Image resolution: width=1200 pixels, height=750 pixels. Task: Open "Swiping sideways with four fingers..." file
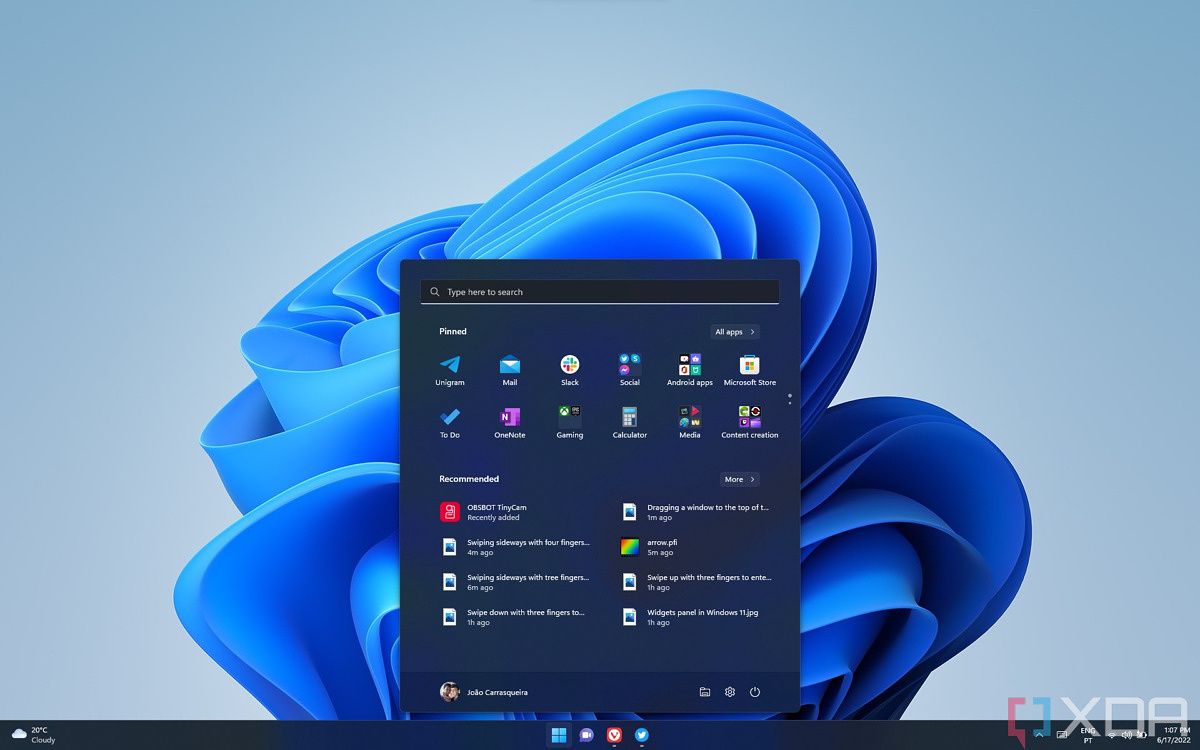click(517, 547)
